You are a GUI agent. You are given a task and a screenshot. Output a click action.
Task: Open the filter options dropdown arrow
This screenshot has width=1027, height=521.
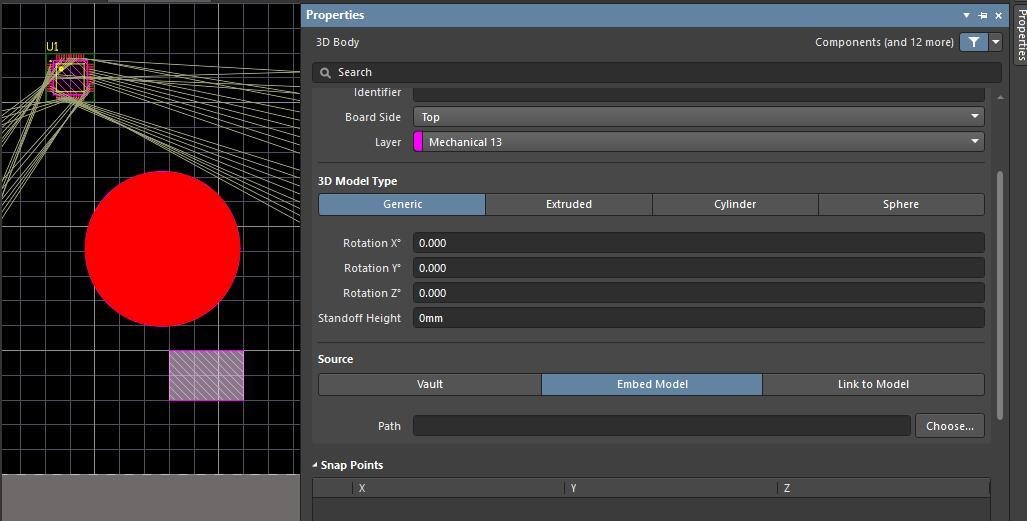(x=995, y=42)
